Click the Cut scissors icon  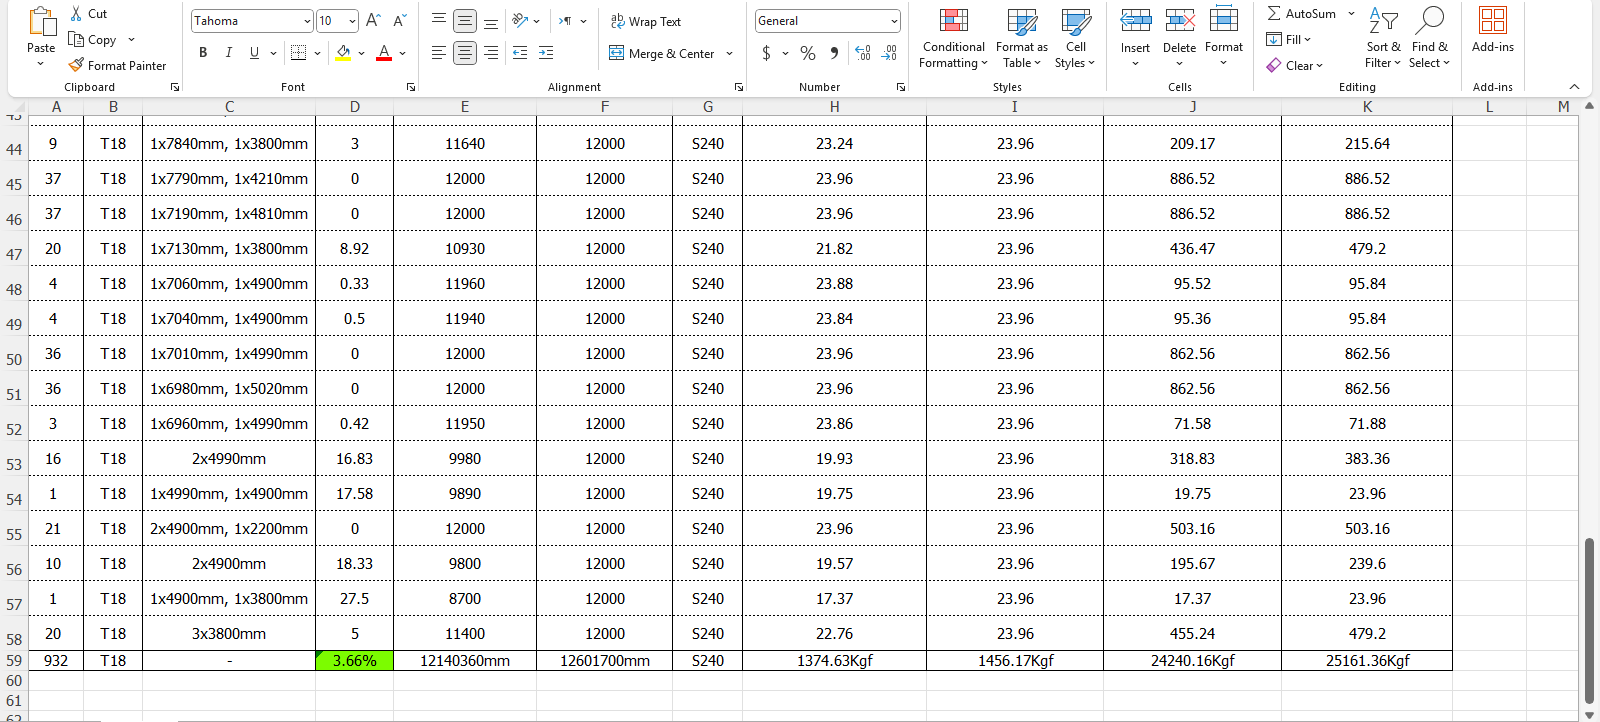(x=77, y=14)
